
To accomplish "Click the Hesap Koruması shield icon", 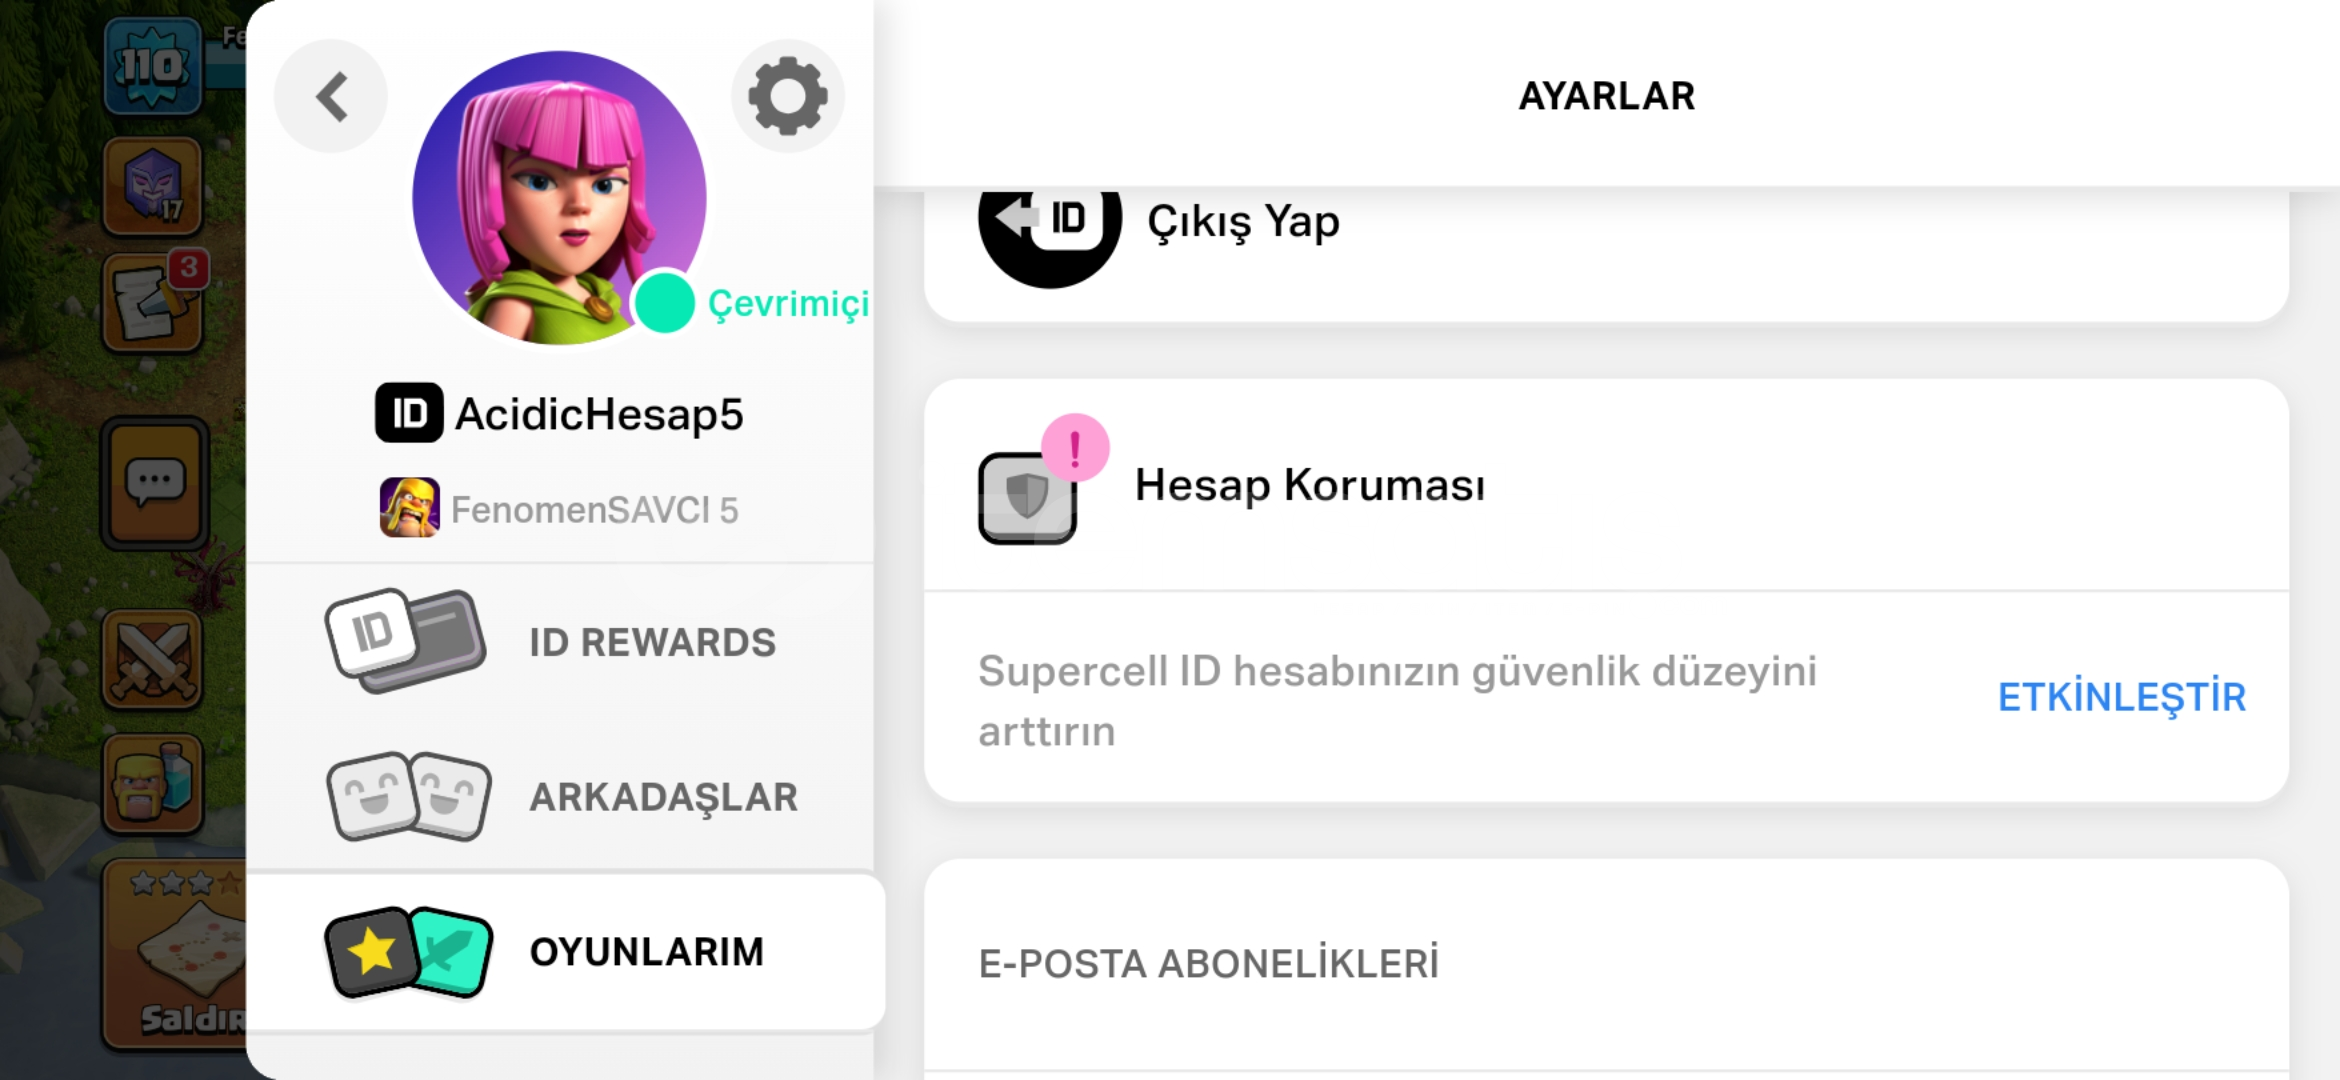I will pyautogui.click(x=1028, y=497).
